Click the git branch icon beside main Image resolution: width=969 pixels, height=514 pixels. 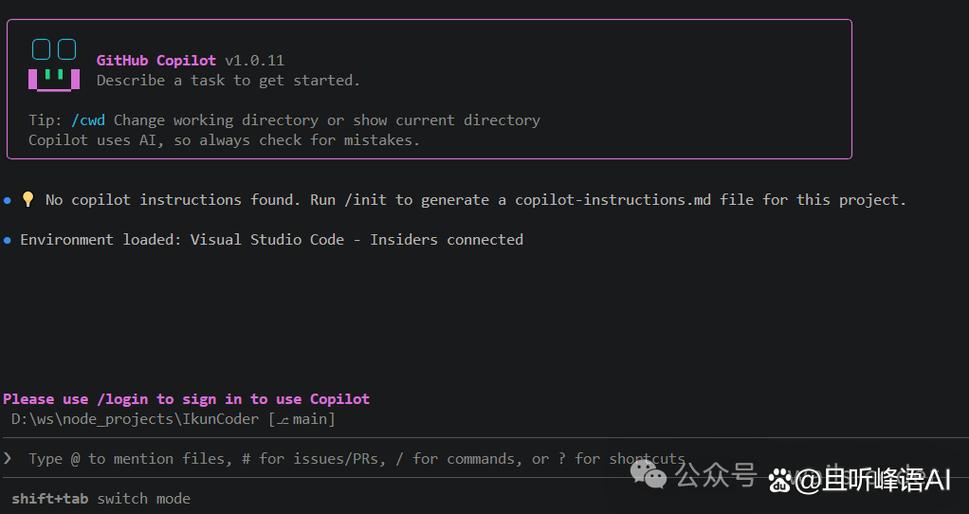tap(283, 420)
